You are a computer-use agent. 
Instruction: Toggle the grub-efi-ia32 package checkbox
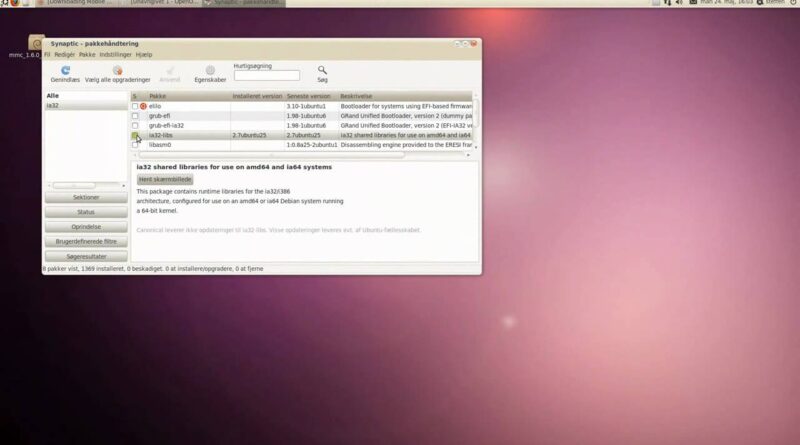pos(135,126)
